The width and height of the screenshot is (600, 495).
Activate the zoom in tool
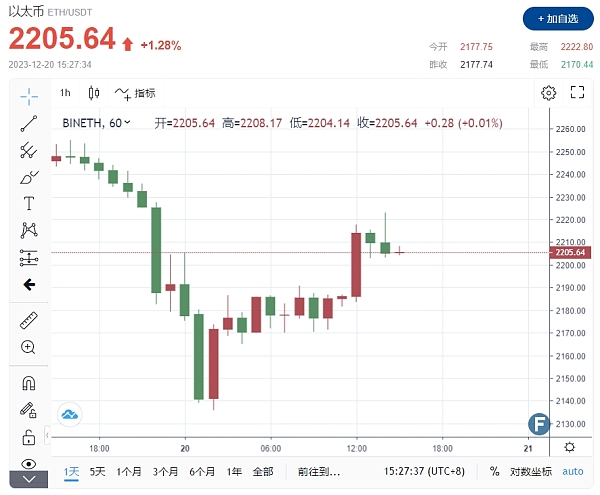click(x=28, y=347)
